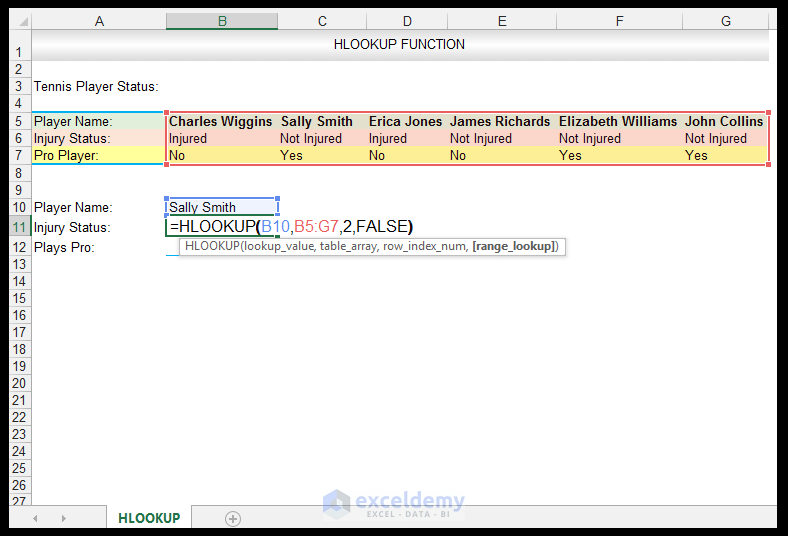This screenshot has width=788, height=536.
Task: Click [range_lookup] in the HLOOKUP tooltip
Action: pos(513,246)
